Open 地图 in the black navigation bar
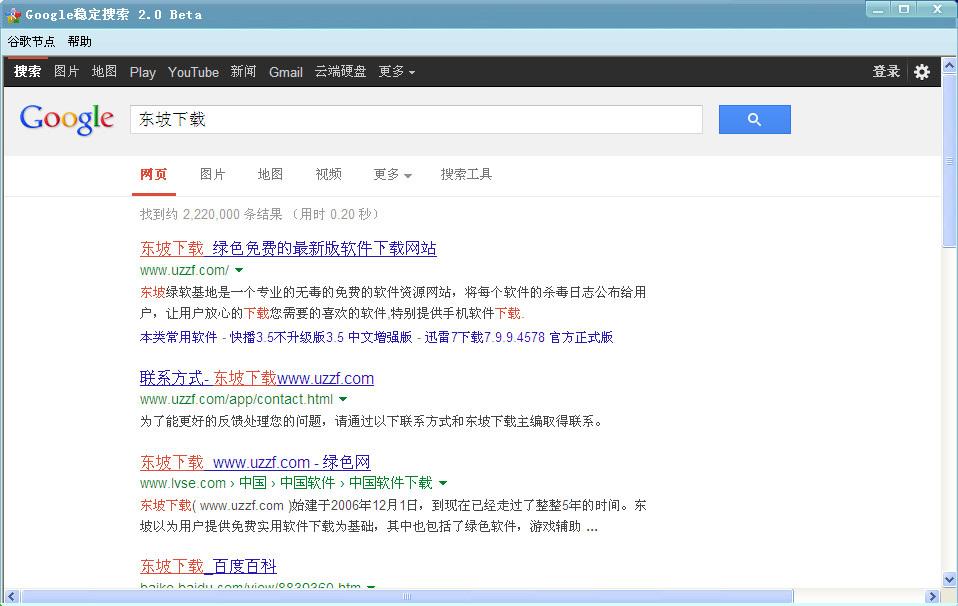The height and width of the screenshot is (606, 958). (104, 71)
